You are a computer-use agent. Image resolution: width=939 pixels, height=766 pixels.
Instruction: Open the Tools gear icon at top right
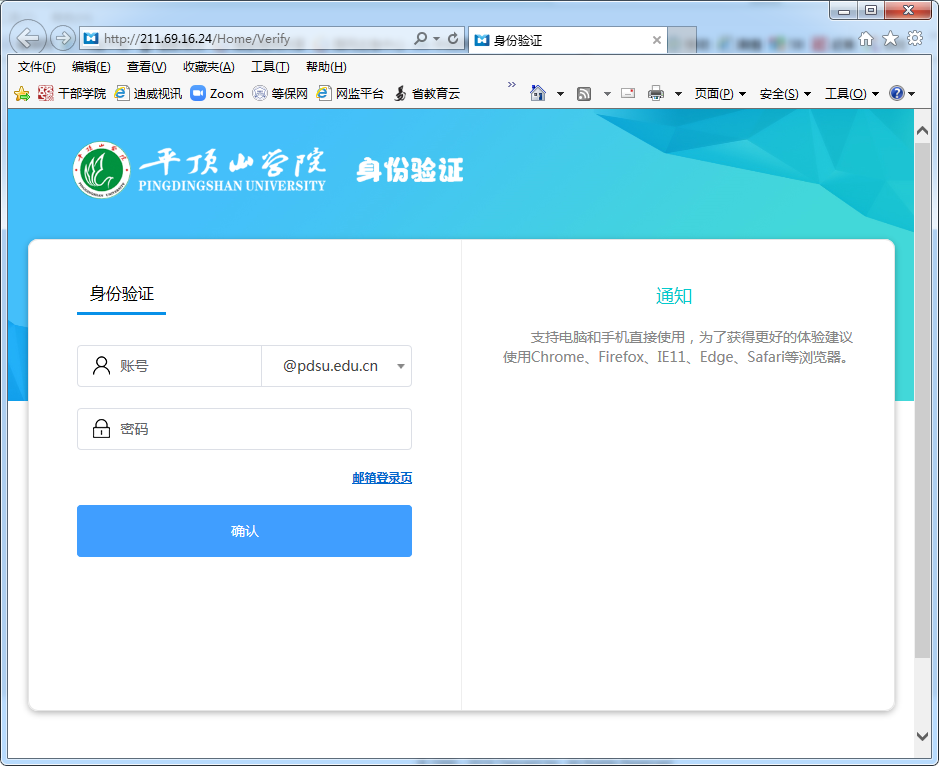click(x=915, y=39)
